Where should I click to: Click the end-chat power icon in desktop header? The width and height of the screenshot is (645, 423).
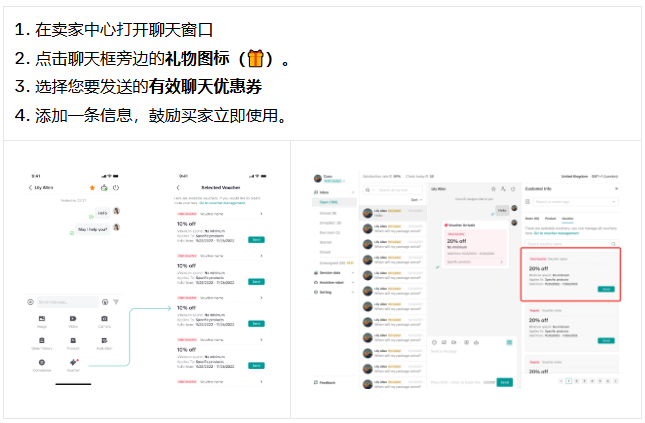[513, 189]
